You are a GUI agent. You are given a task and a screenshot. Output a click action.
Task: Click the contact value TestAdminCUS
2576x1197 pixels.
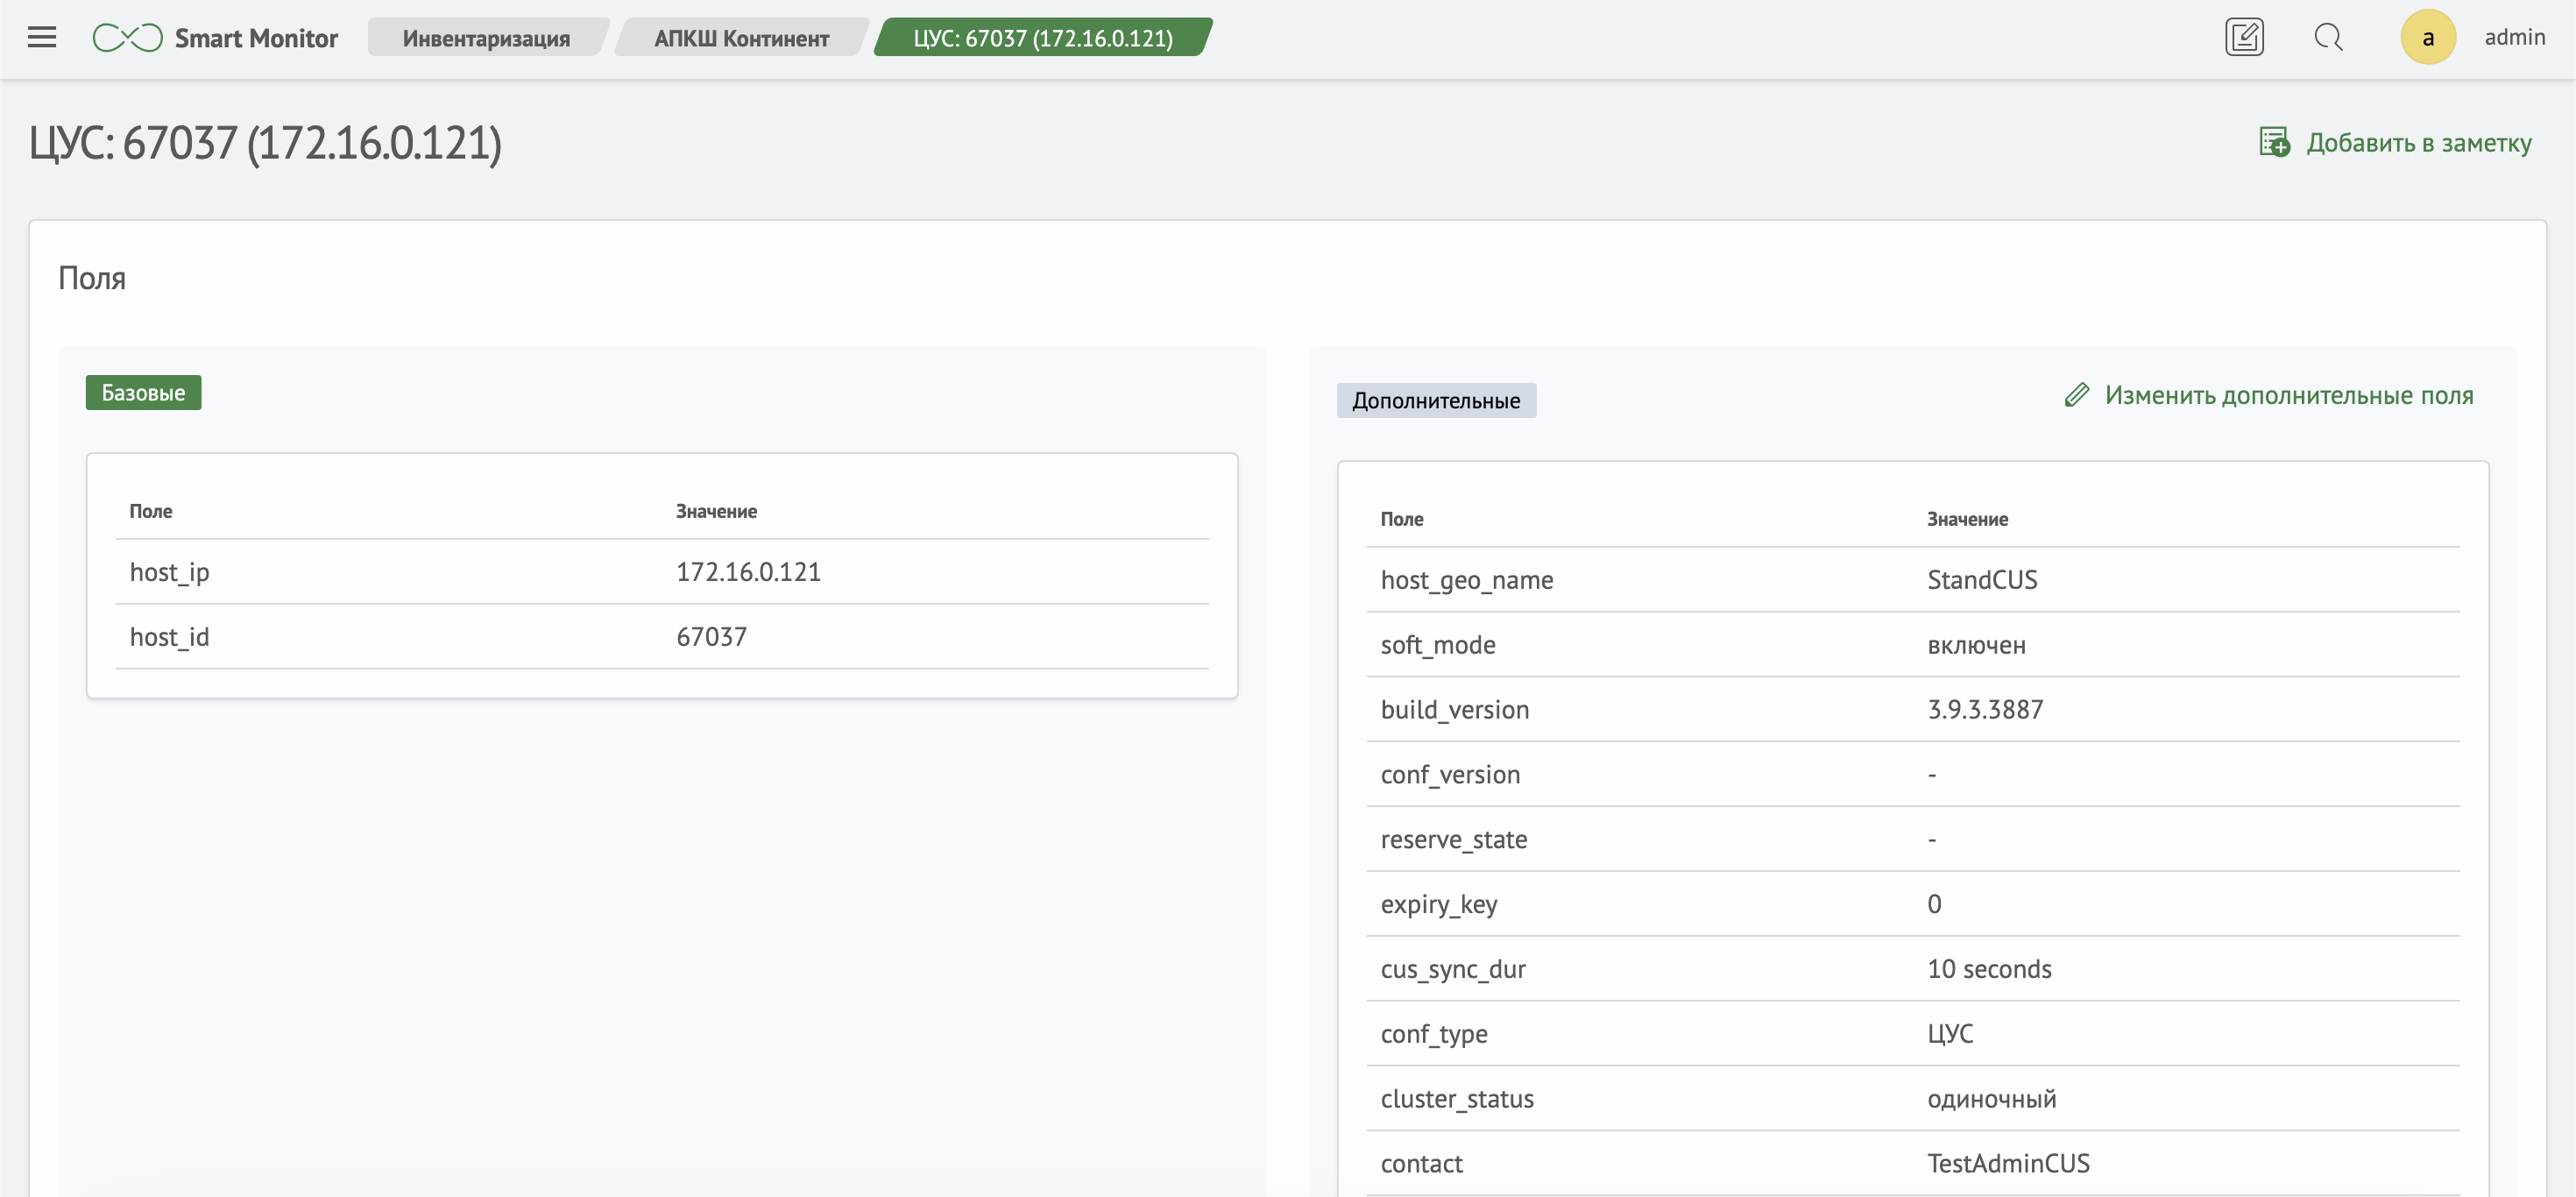tap(2007, 1163)
